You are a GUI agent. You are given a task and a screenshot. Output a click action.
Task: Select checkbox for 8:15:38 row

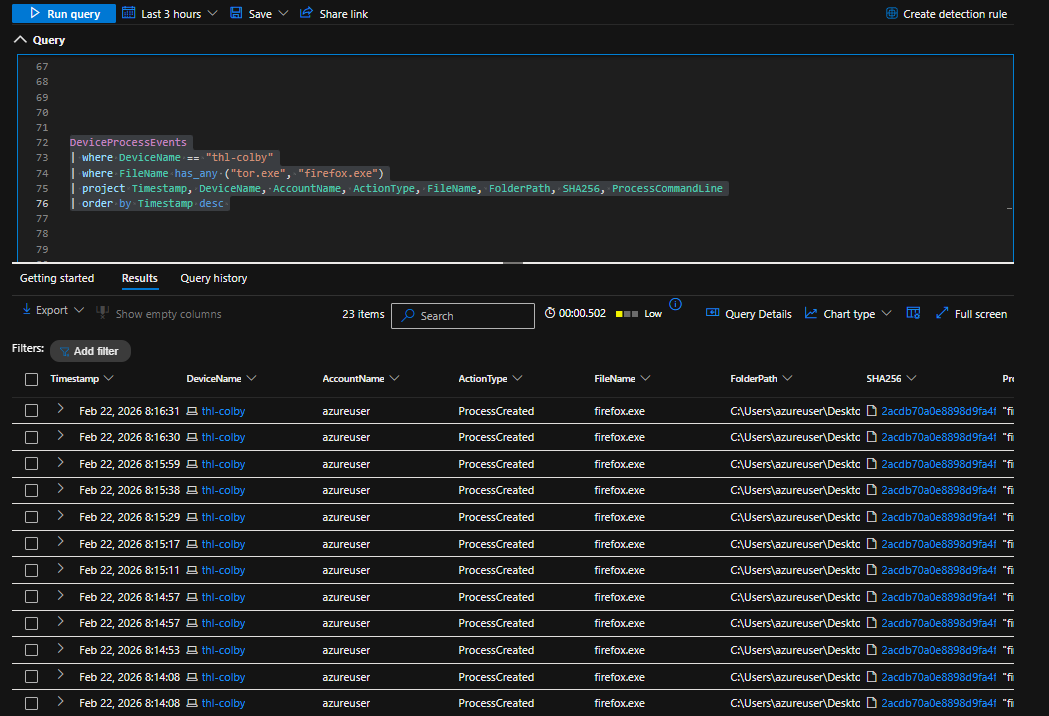32,491
